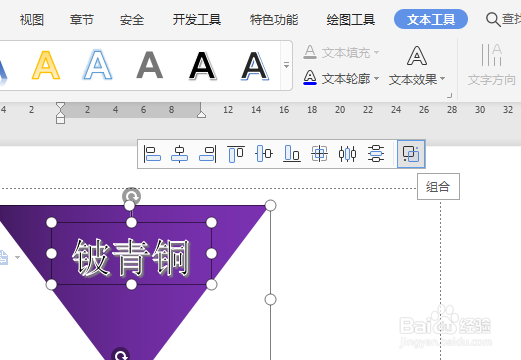Switch to the 绘图工具 tab
The height and width of the screenshot is (360, 521).
point(351,20)
